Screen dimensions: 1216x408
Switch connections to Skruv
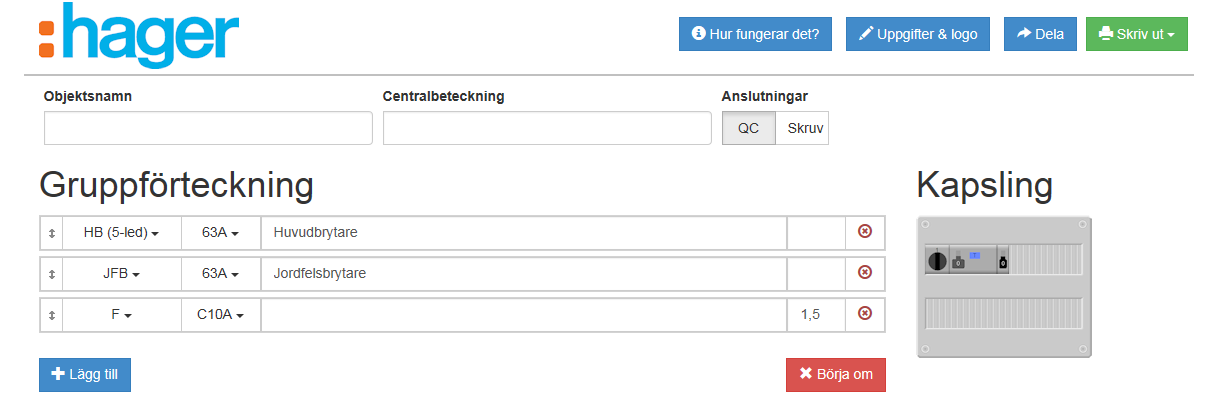pyautogui.click(x=802, y=128)
